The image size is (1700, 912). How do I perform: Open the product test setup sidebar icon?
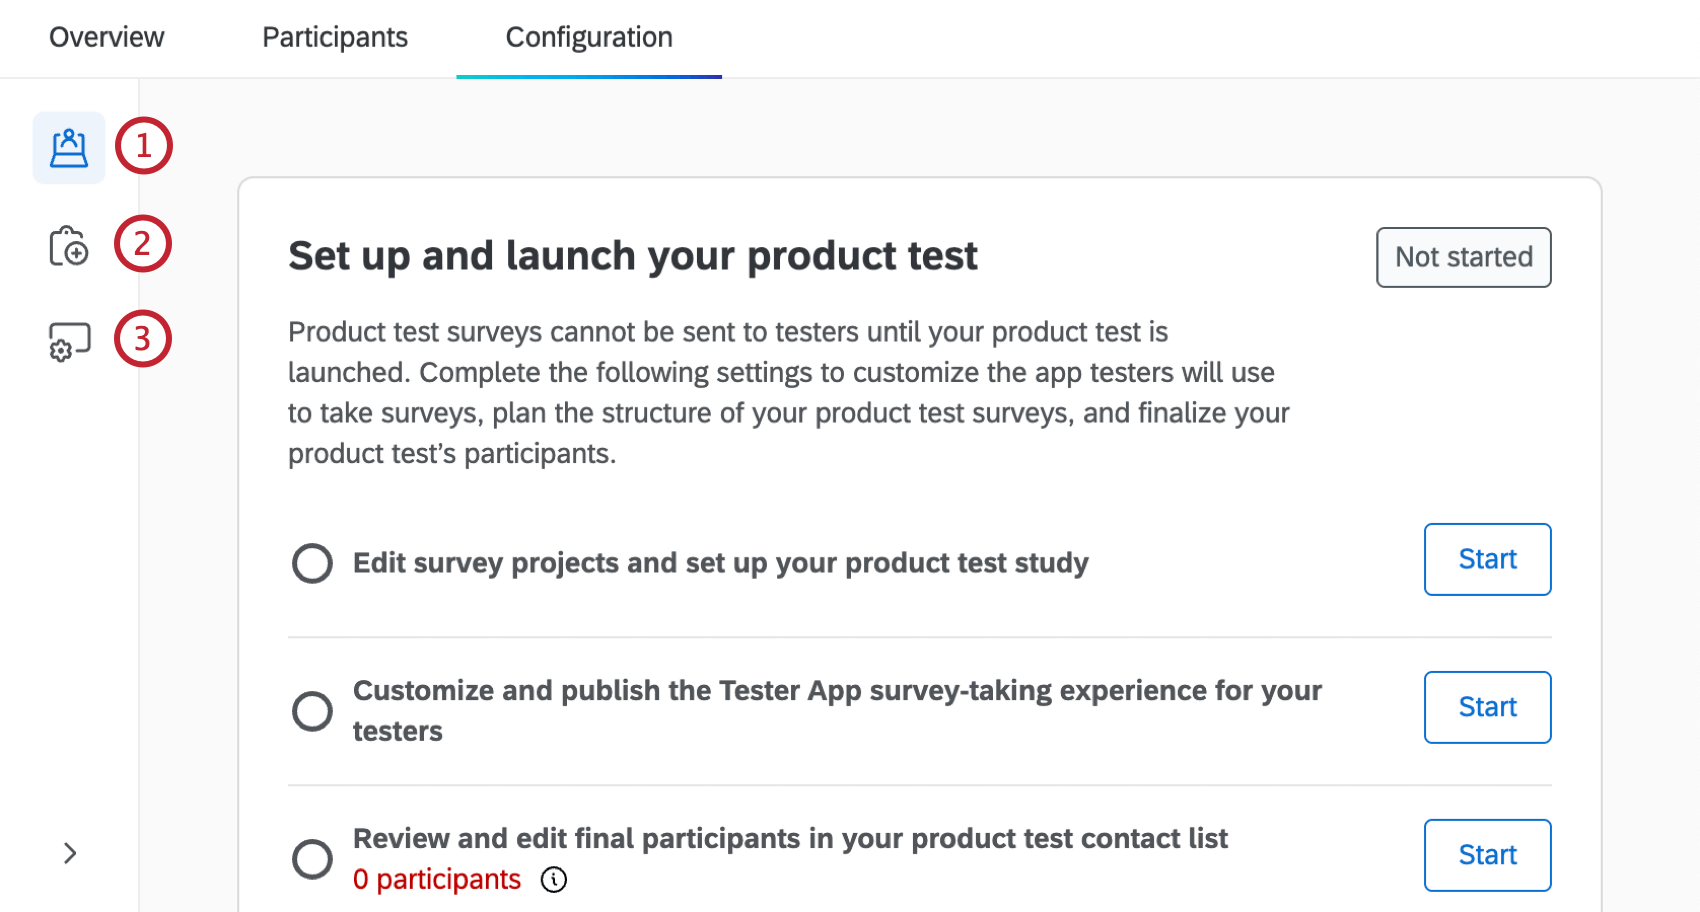click(x=69, y=148)
